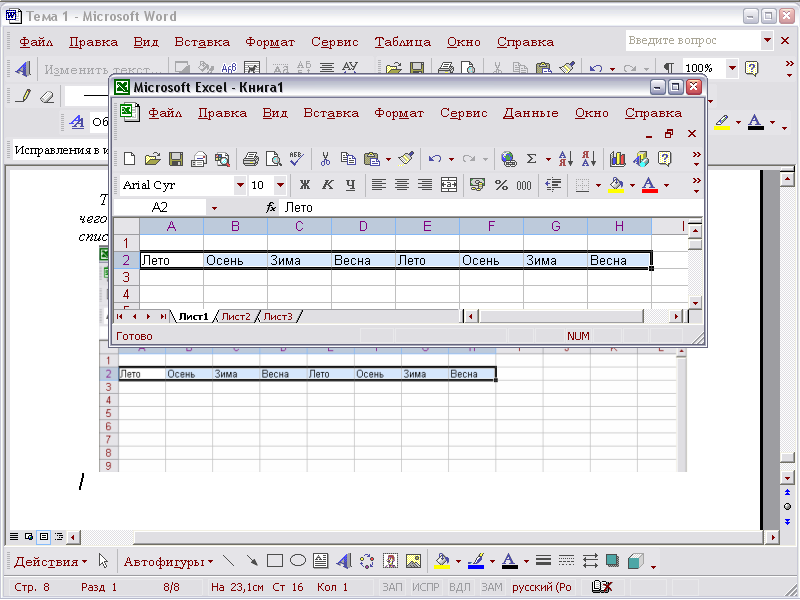
Task: Switch to the Лист2 sheet tab
Action: 236,316
